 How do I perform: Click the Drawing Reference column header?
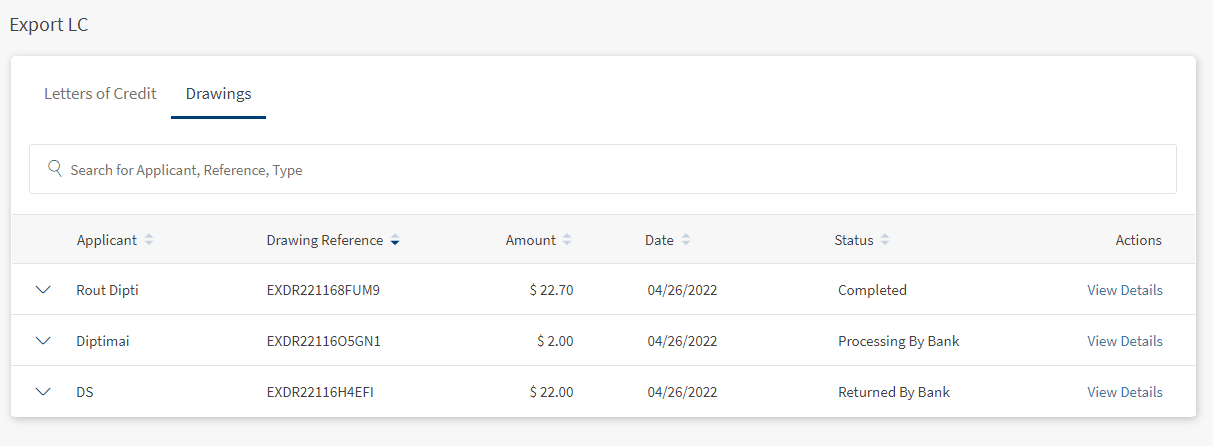(325, 240)
